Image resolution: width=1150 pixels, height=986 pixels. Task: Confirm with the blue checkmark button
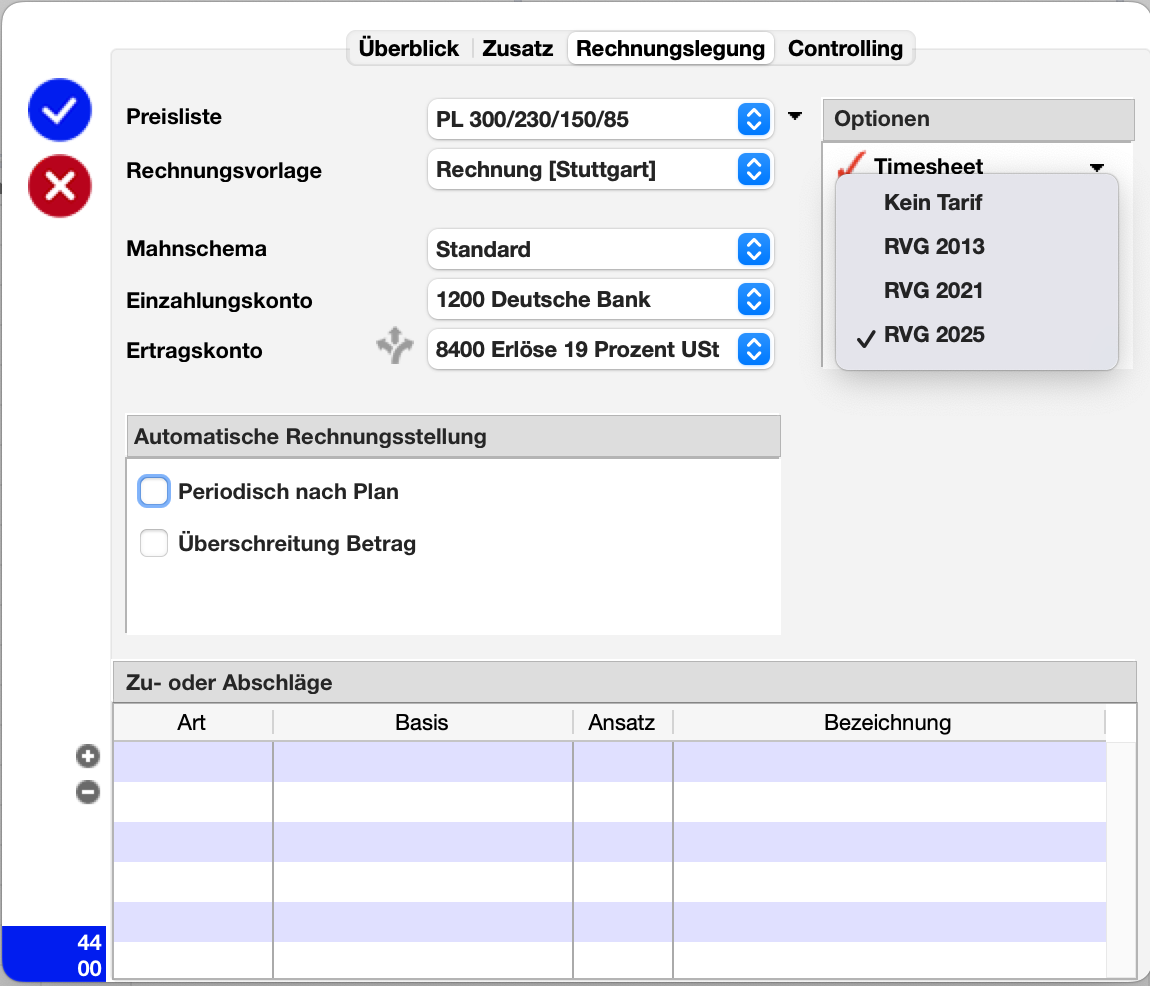(x=59, y=110)
